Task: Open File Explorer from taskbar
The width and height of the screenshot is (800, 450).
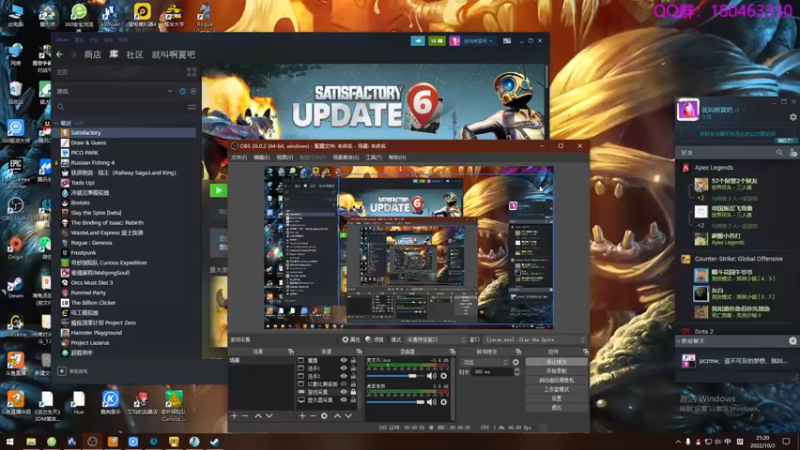Action: point(31,442)
